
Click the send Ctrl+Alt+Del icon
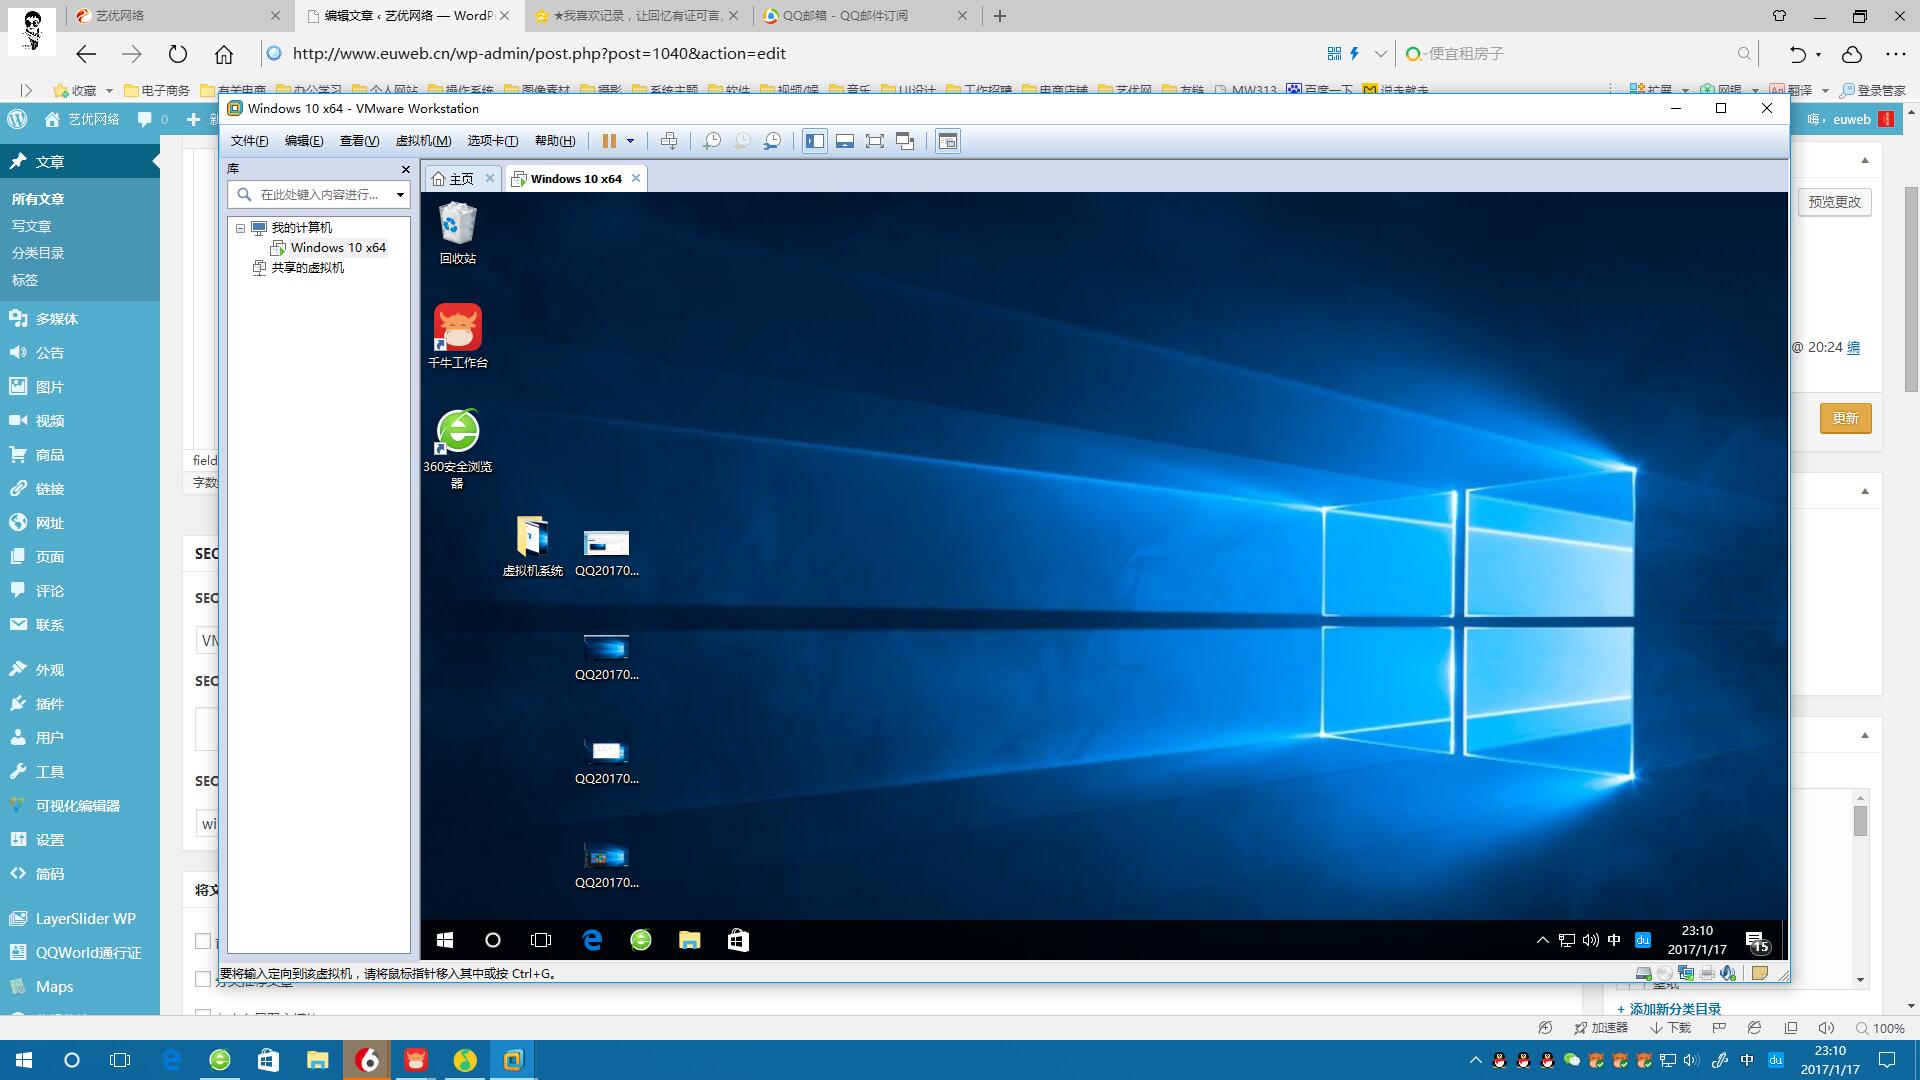669,141
